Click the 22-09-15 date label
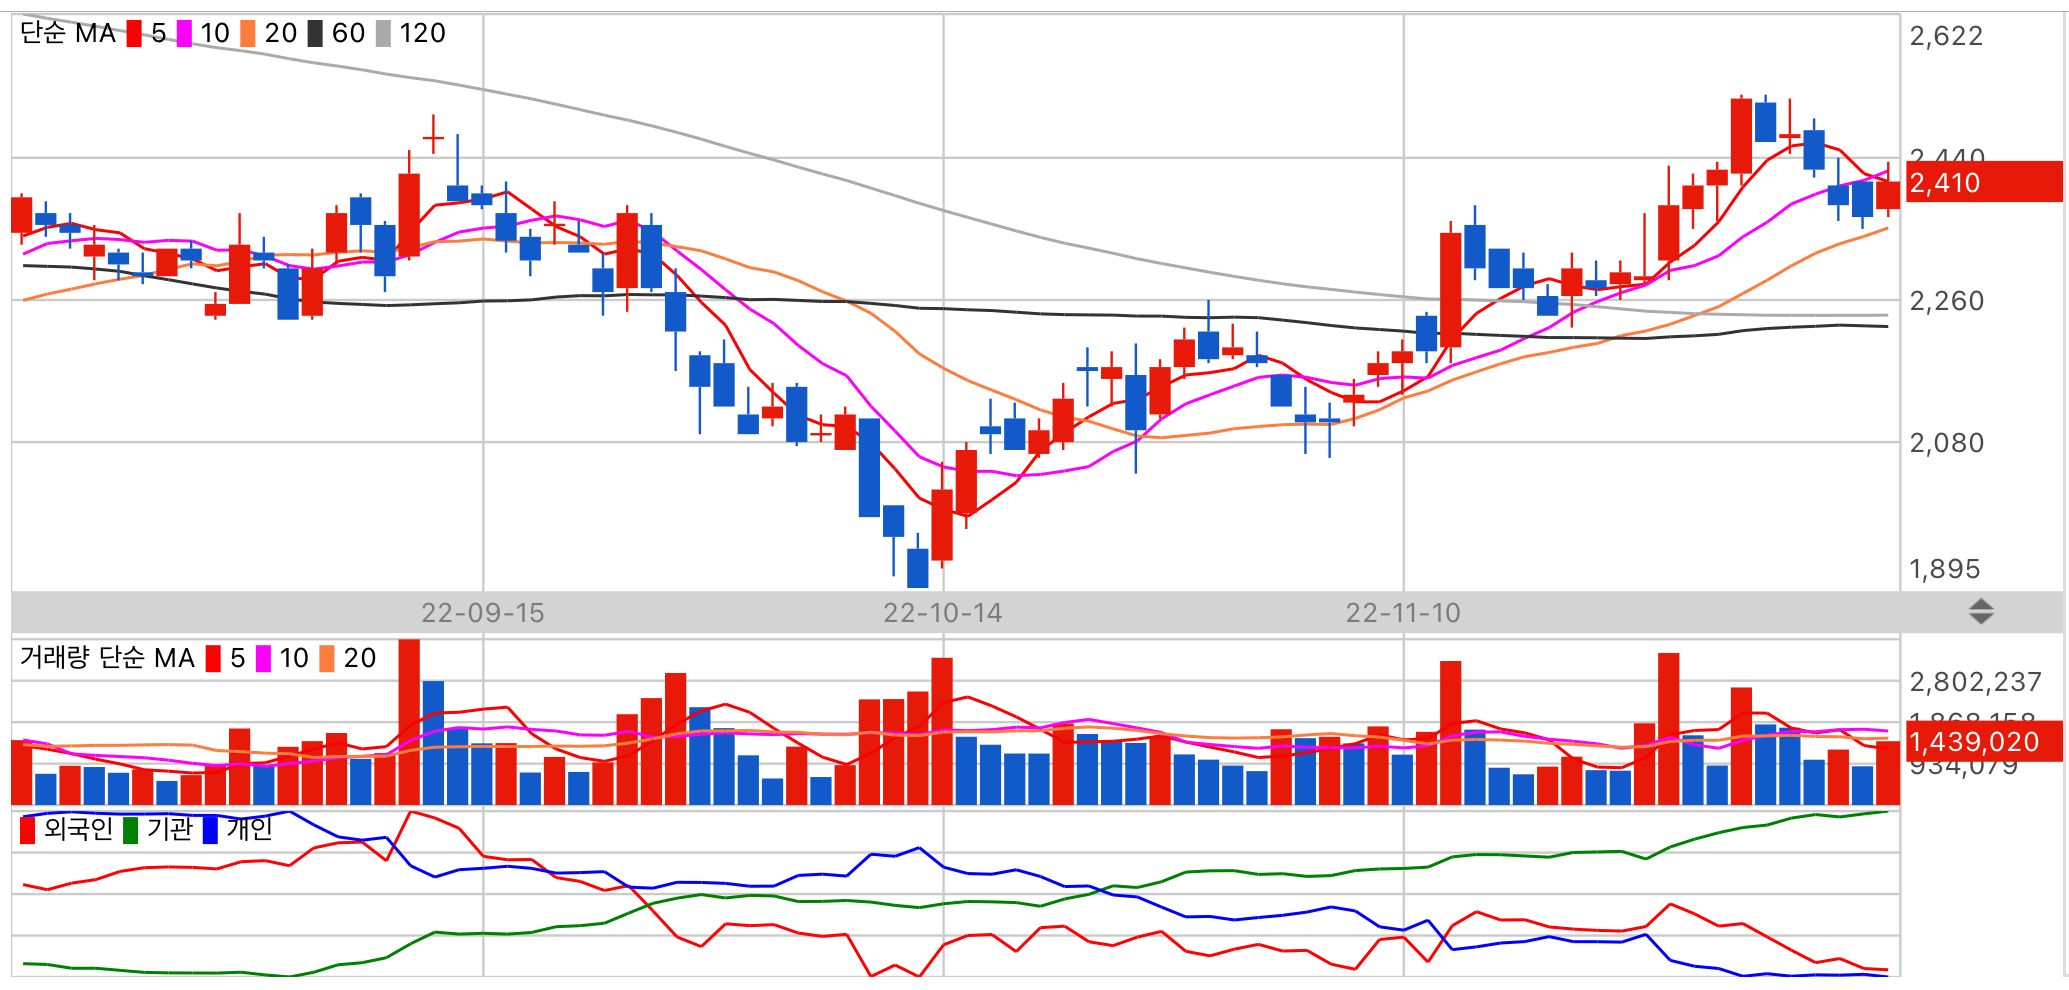 [x=483, y=613]
